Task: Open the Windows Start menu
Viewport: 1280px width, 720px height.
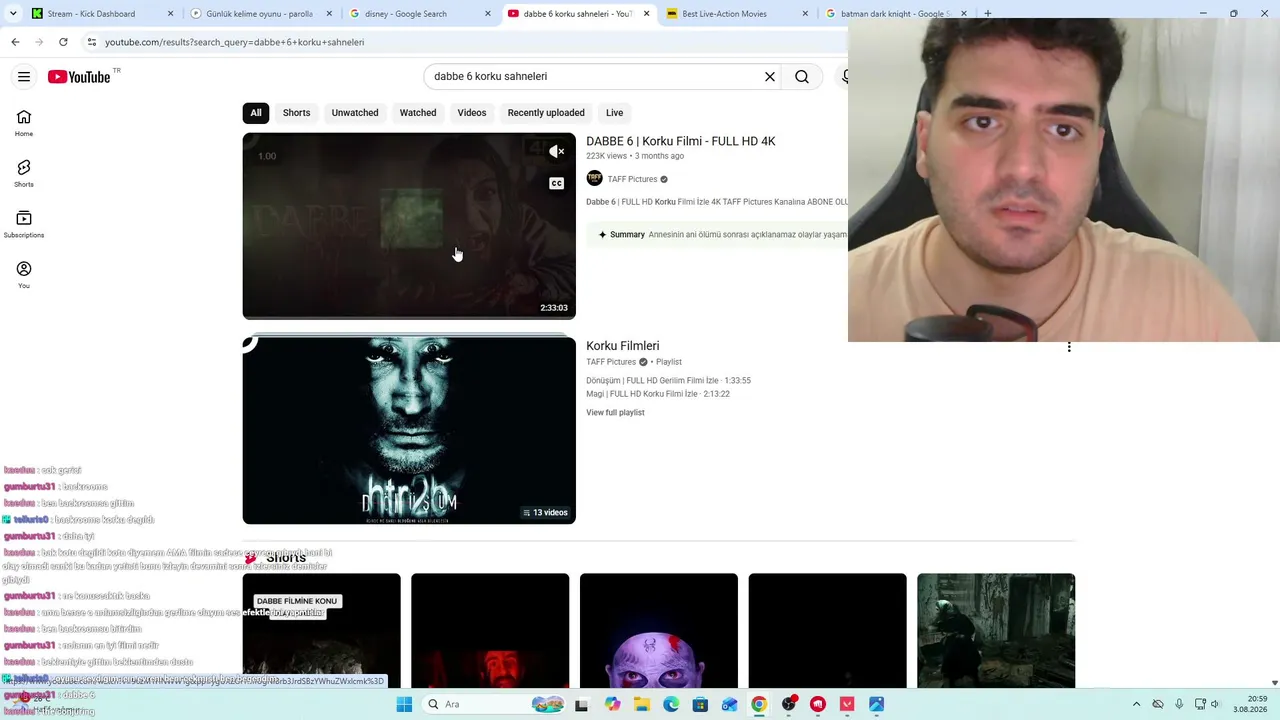Action: click(404, 704)
